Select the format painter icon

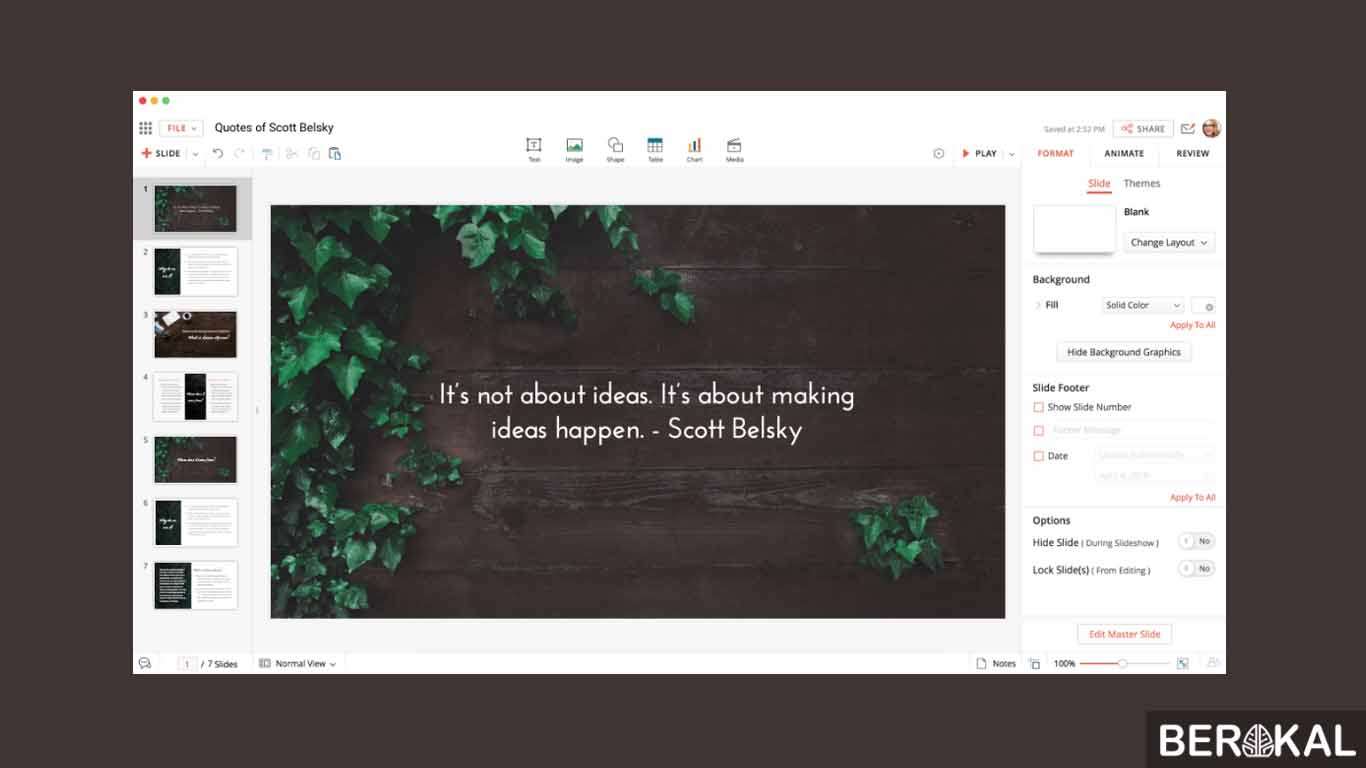coord(267,153)
